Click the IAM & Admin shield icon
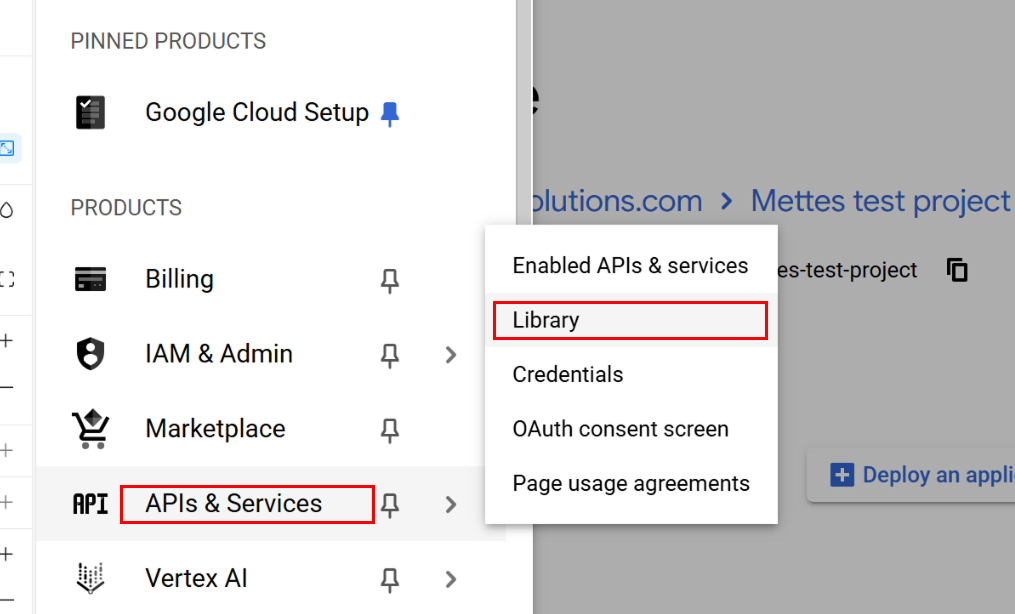This screenshot has height=614, width=1015. [90, 354]
